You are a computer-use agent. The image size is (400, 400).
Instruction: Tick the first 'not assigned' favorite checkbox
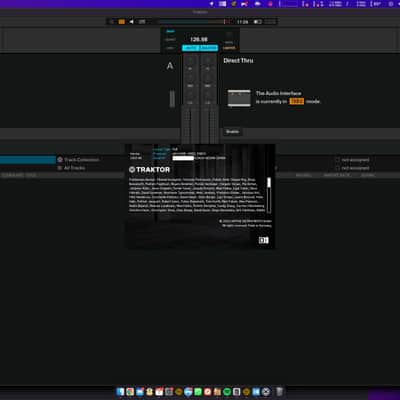coord(337,160)
